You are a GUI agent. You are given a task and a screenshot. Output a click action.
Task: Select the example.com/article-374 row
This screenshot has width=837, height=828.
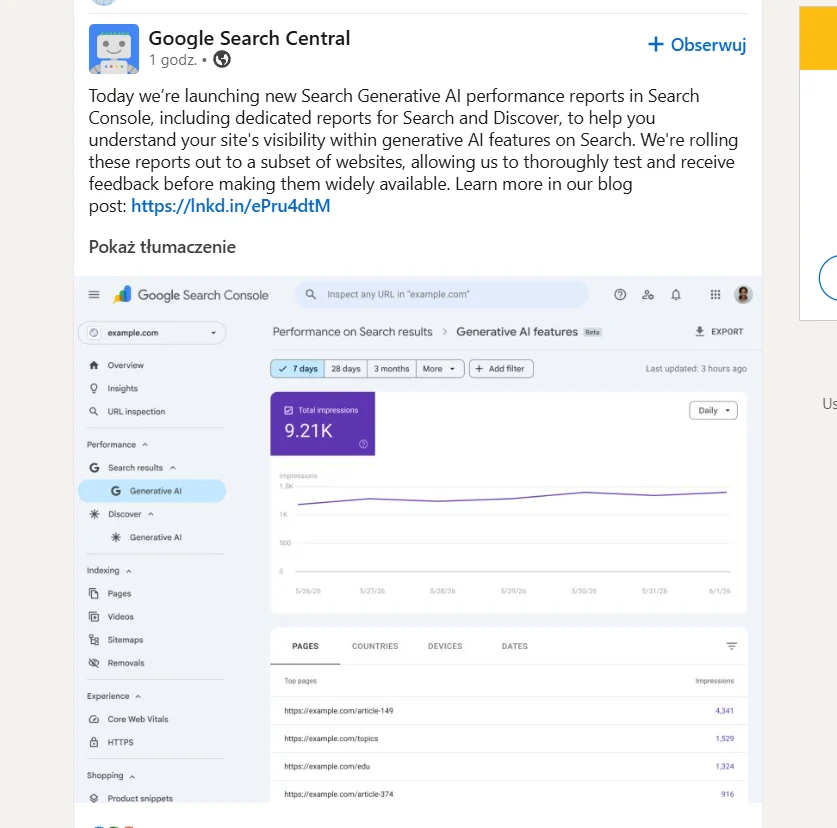click(509, 794)
